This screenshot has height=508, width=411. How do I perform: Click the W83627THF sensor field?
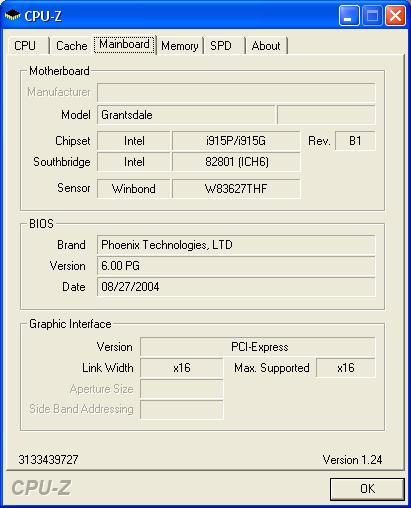click(x=236, y=189)
